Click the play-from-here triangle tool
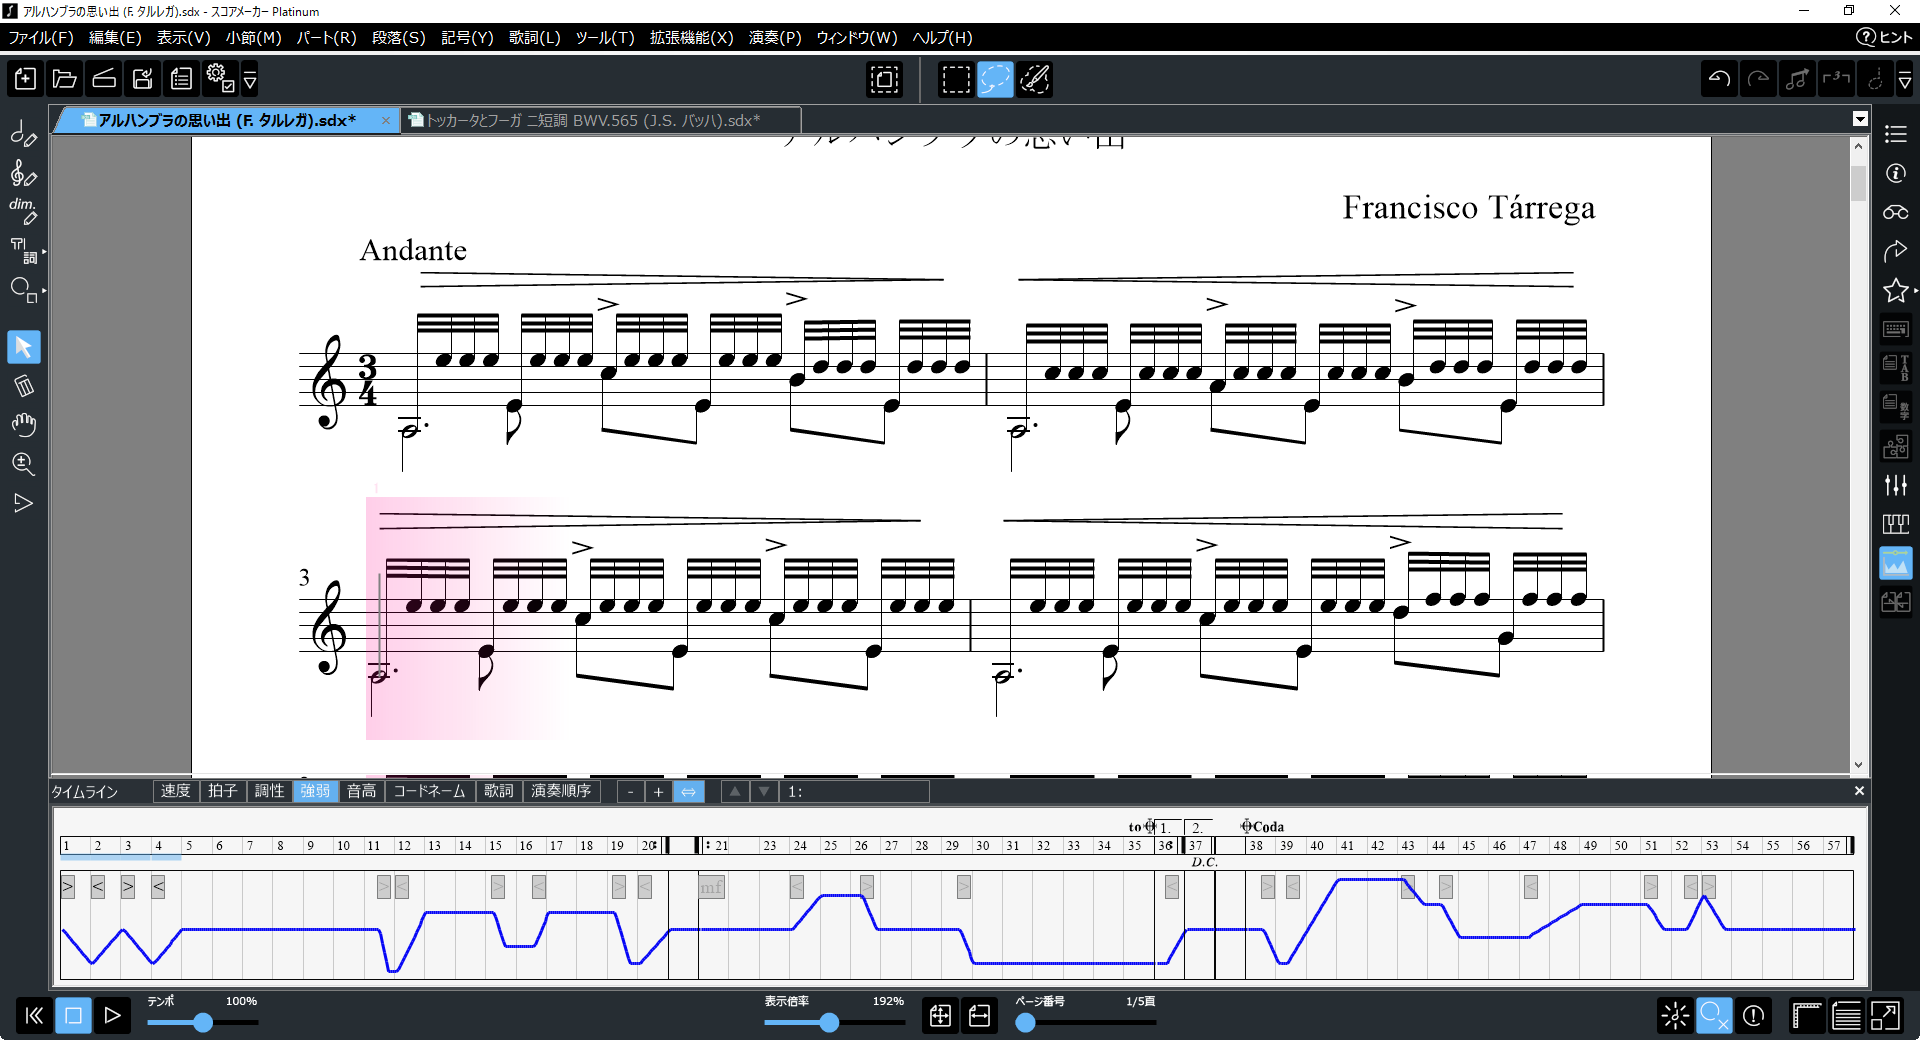Viewport: 1920px width, 1040px height. coord(23,503)
